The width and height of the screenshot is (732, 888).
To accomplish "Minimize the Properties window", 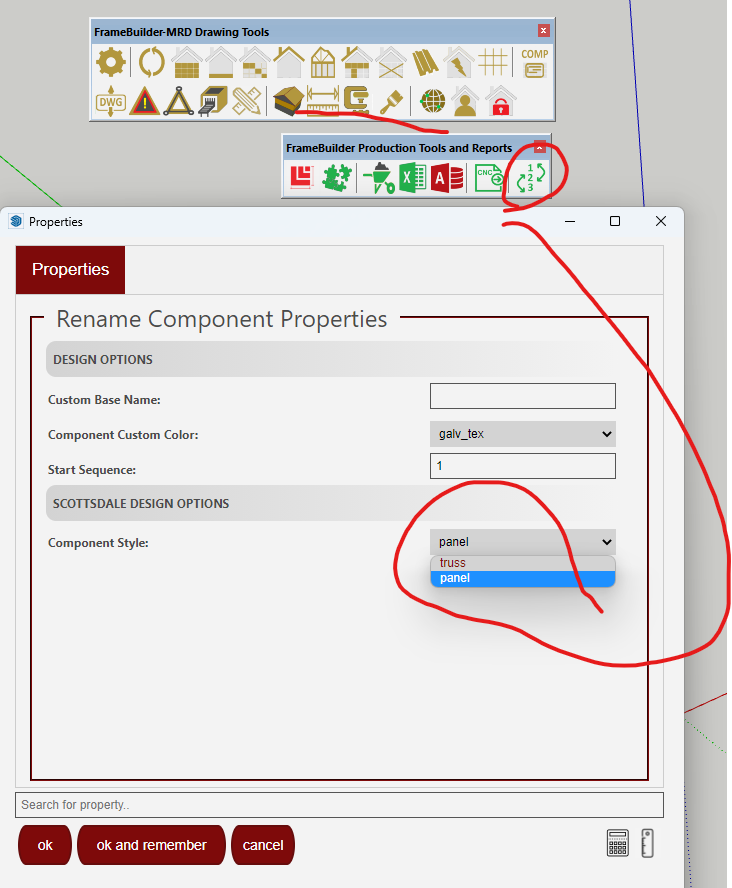I will tap(570, 221).
